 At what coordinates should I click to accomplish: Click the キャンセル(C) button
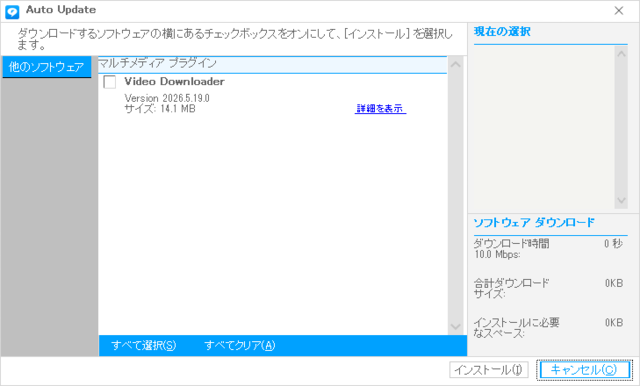point(584,370)
